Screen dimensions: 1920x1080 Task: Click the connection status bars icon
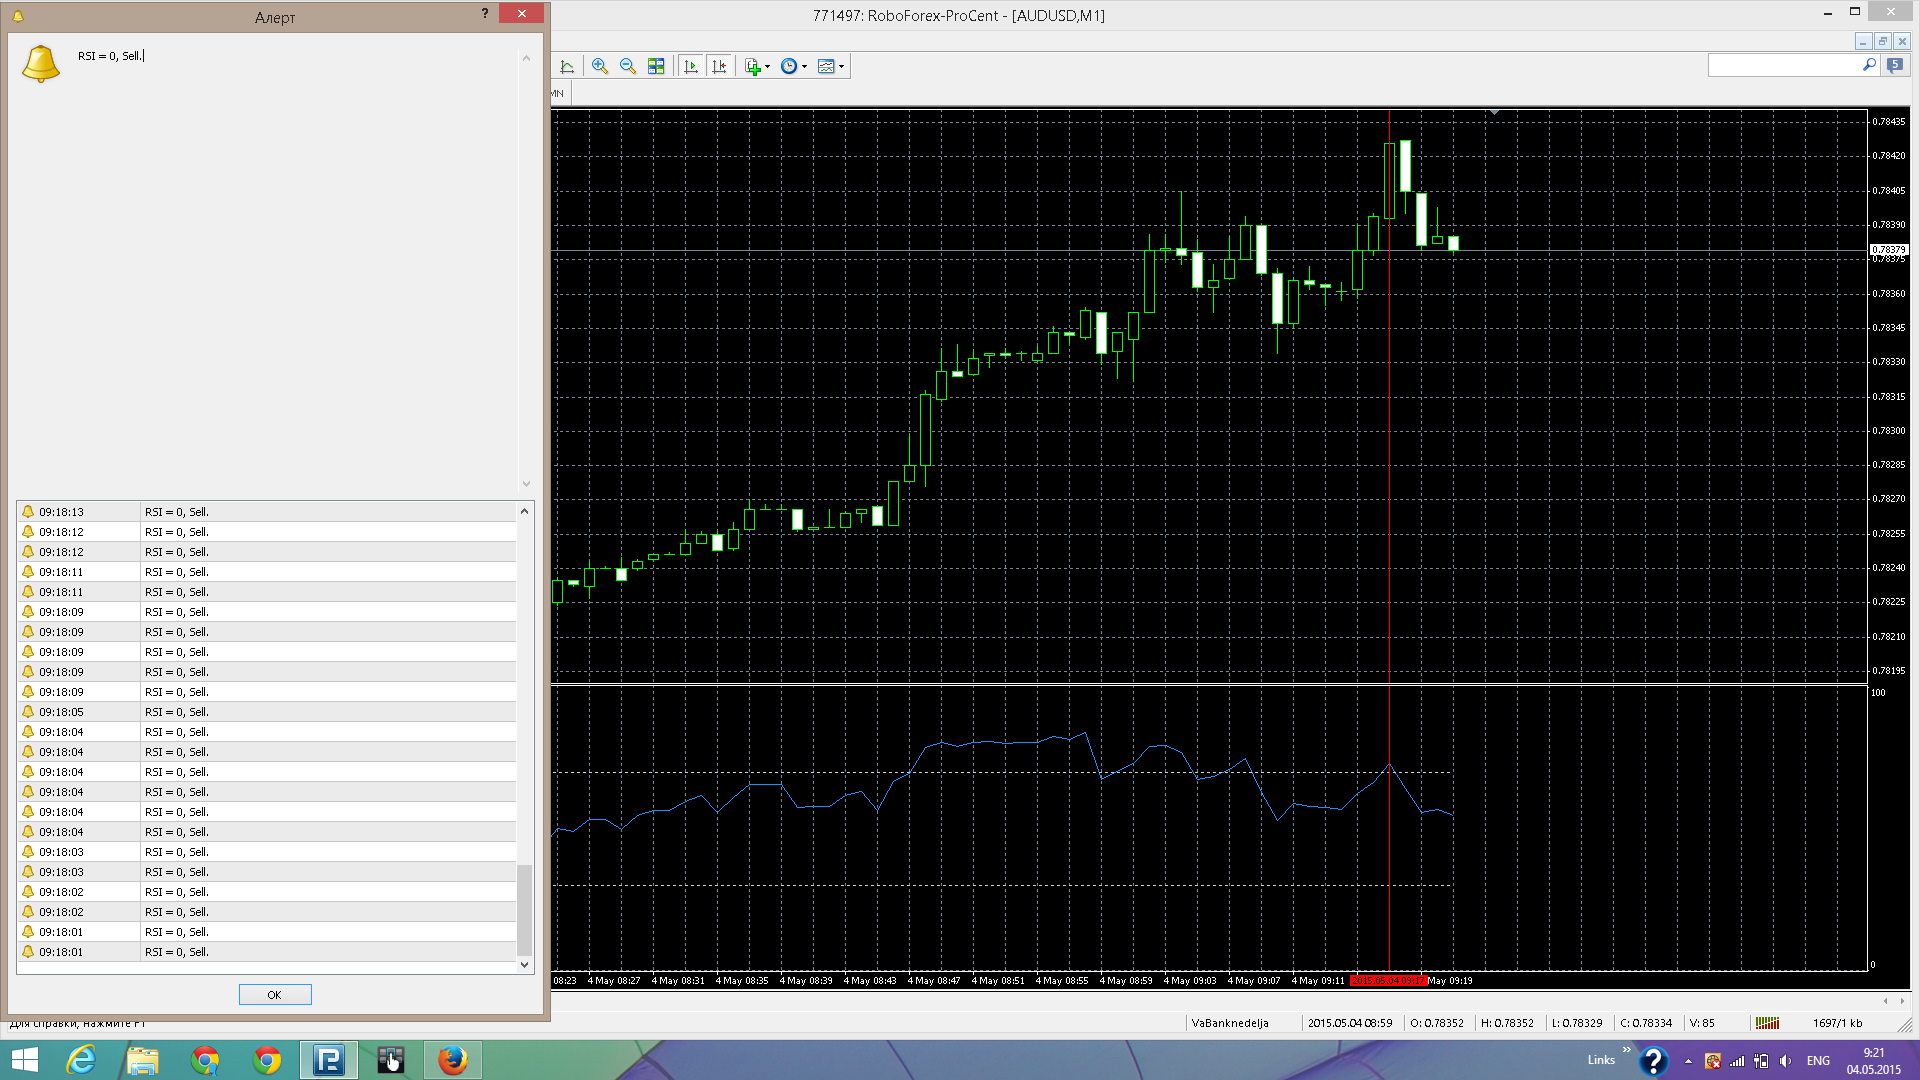point(1767,1023)
